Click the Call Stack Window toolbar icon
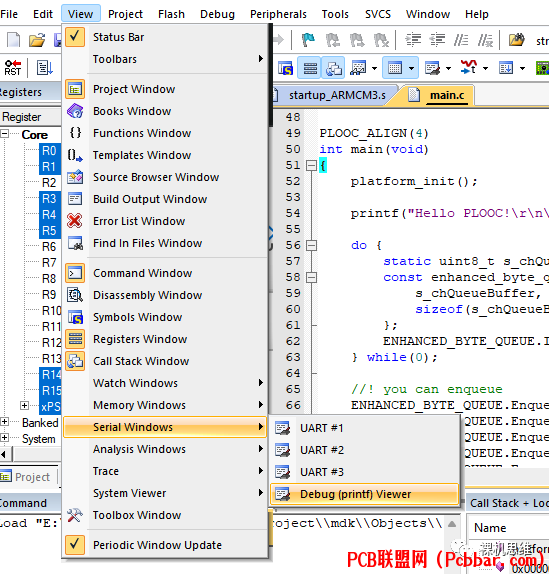Screen dimensions: 549x574 point(333,68)
